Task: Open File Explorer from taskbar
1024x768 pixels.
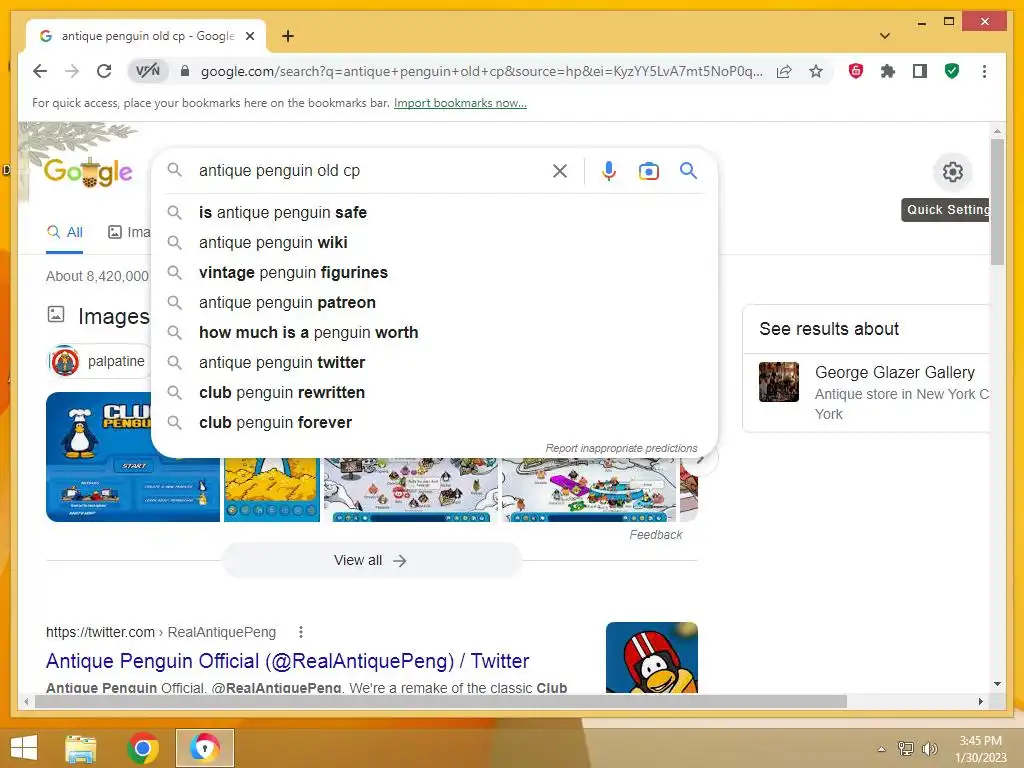Action: click(x=81, y=748)
